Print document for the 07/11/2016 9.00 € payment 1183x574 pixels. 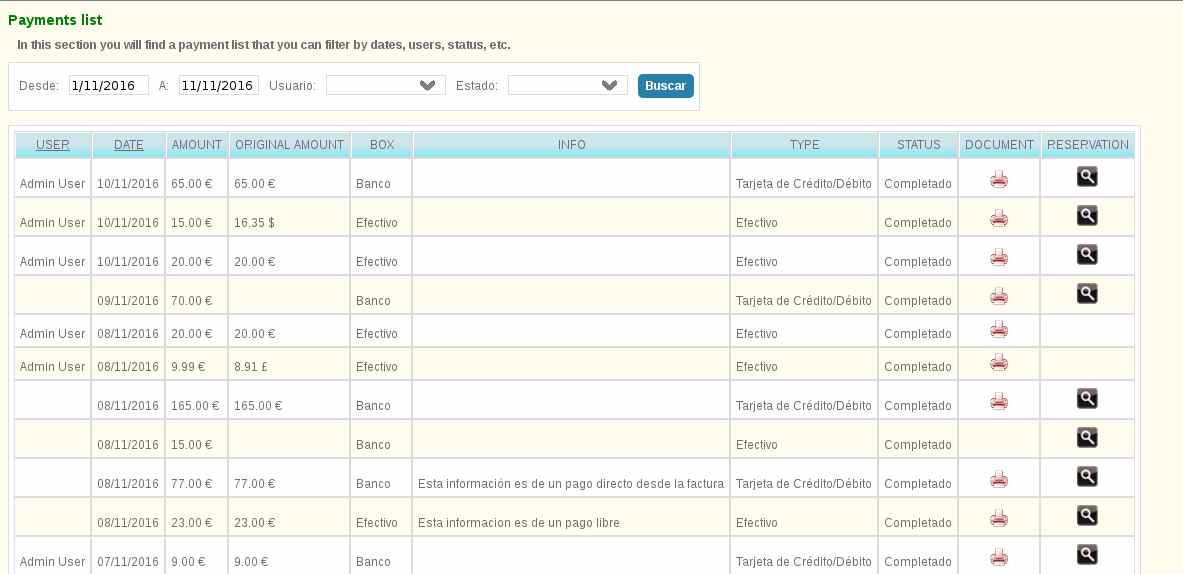pos(999,557)
